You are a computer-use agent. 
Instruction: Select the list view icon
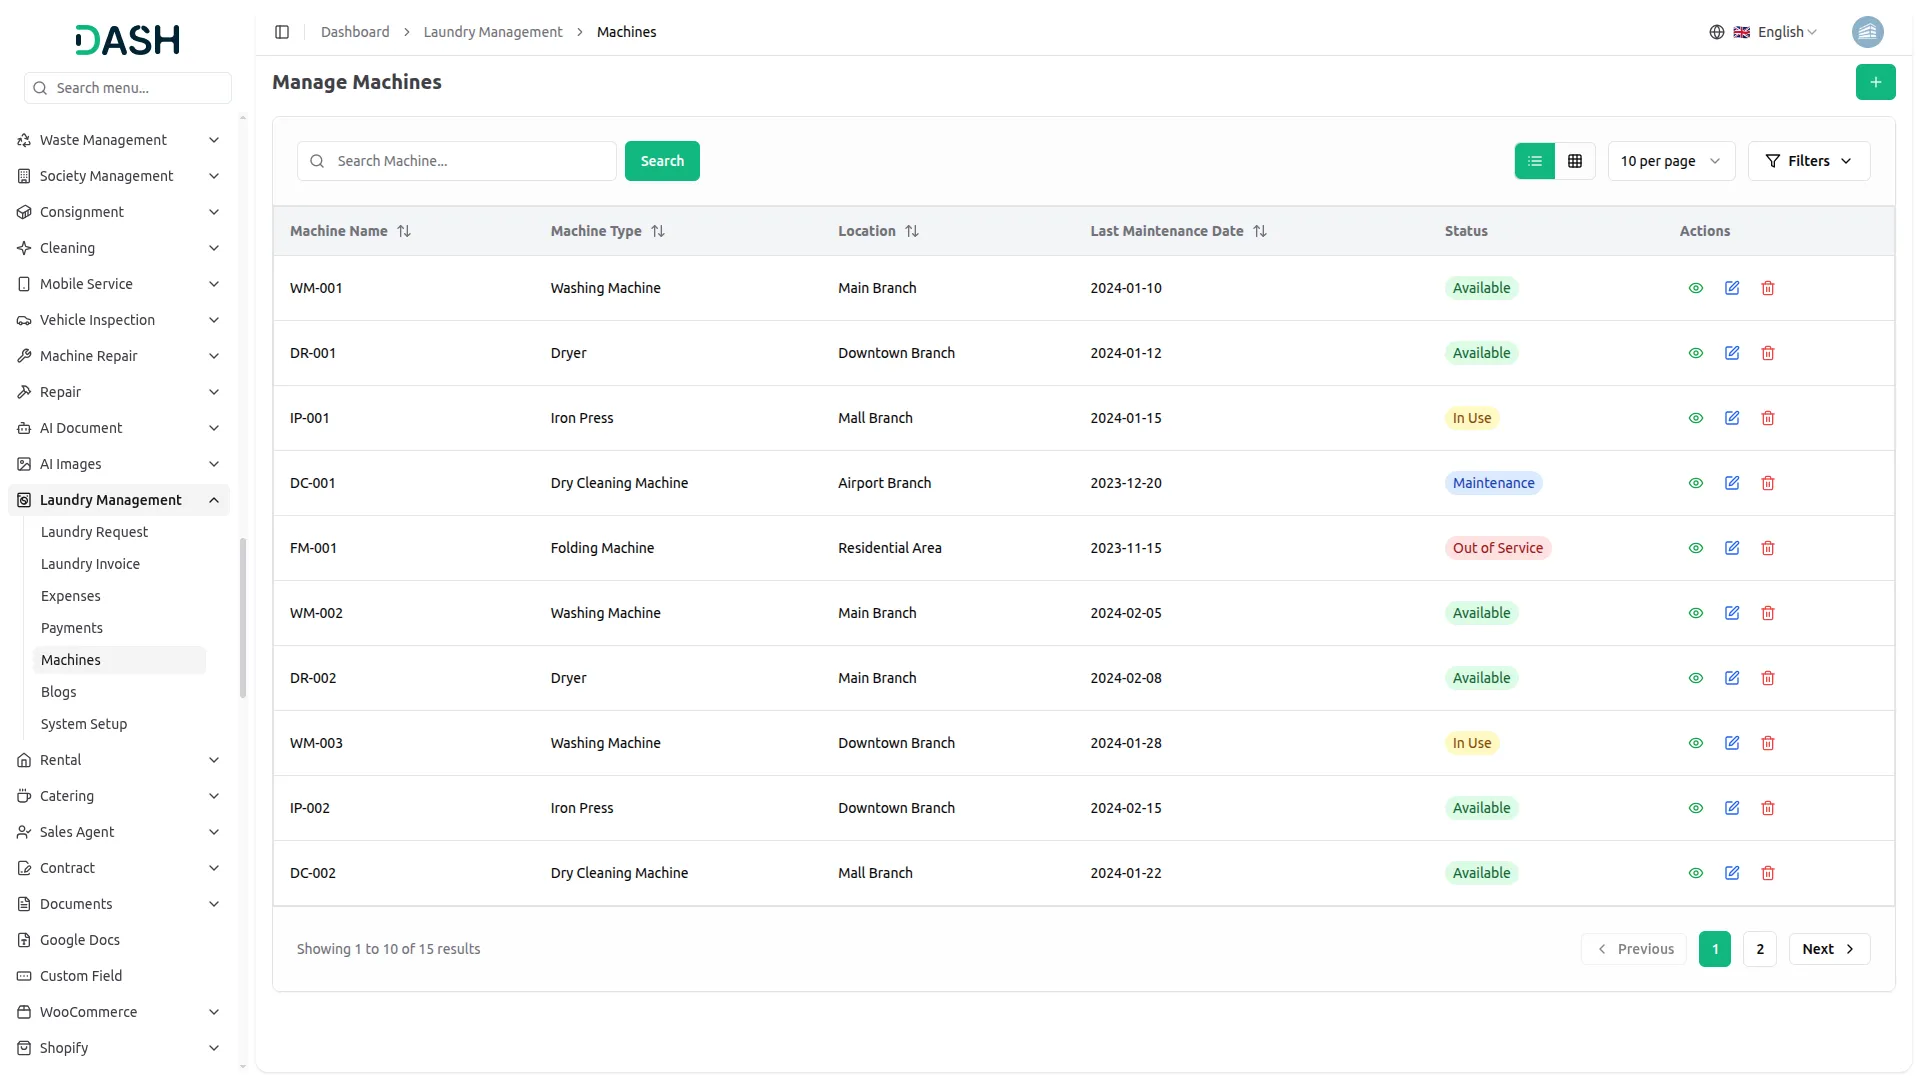coord(1535,160)
